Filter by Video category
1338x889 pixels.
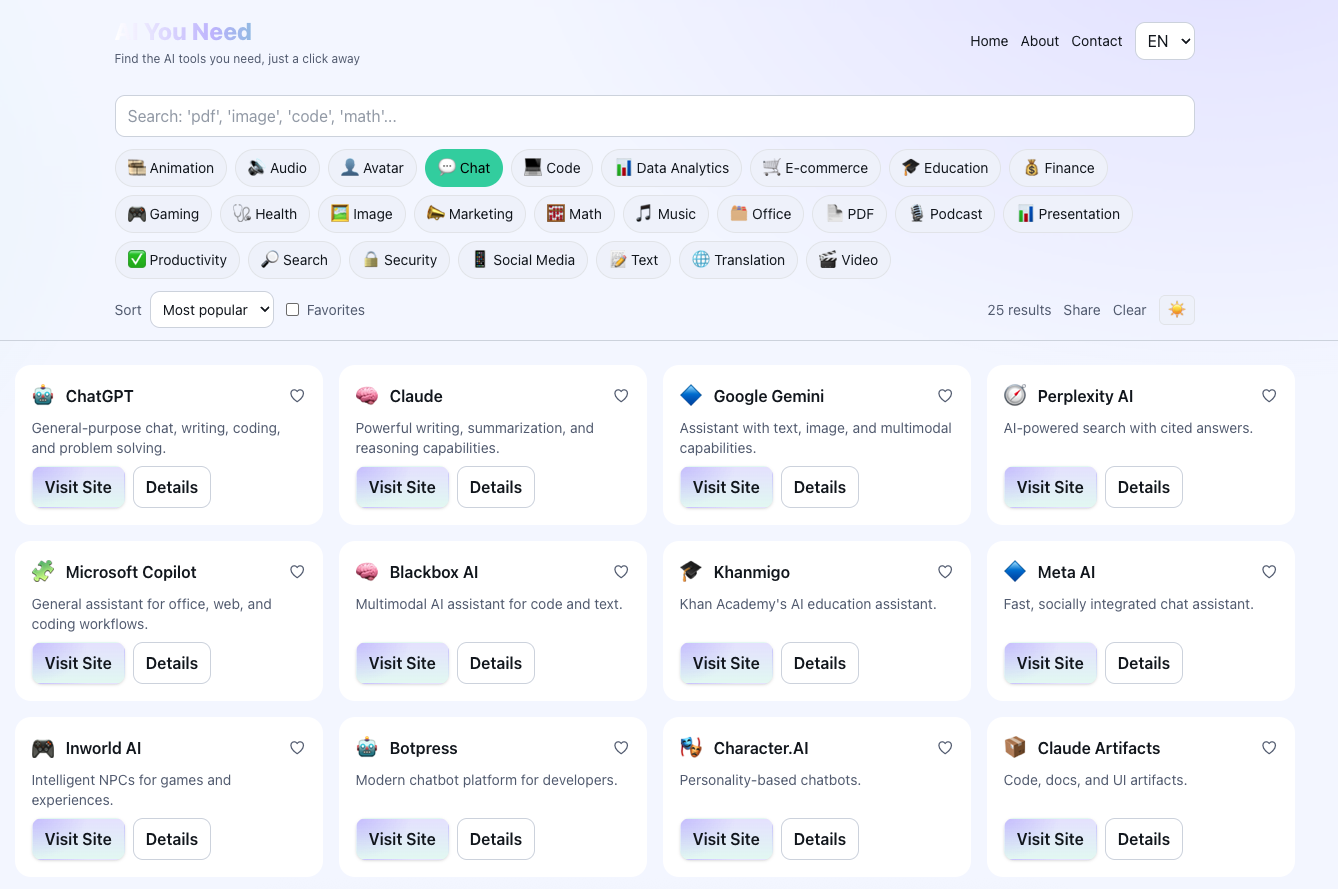848,260
